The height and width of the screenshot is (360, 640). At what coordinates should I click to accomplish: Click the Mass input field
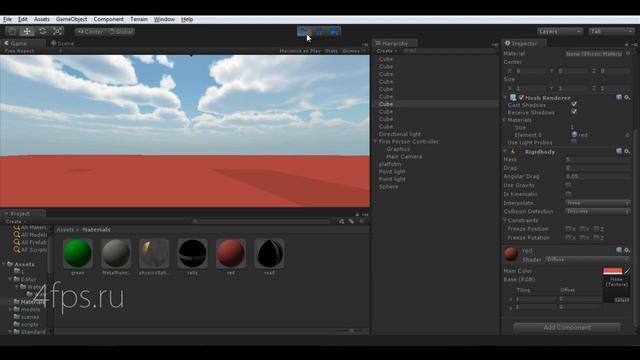pyautogui.click(x=598, y=159)
